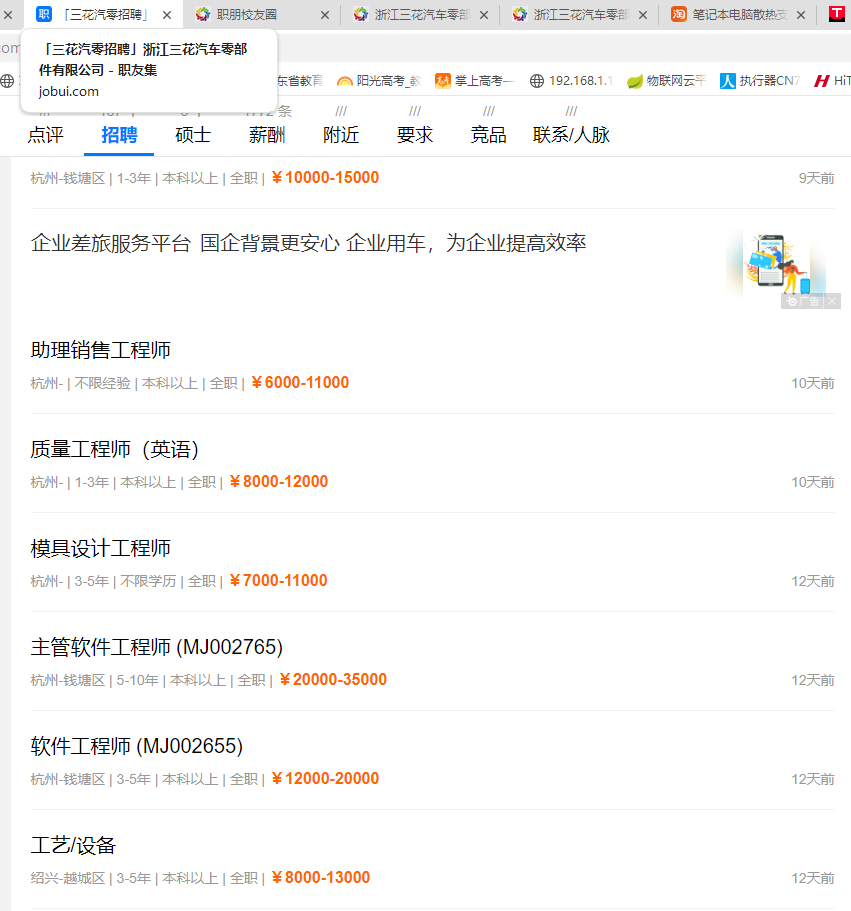This screenshot has width=851, height=911.
Task: Click the 广告 label icon on the ad
Action: [803, 301]
